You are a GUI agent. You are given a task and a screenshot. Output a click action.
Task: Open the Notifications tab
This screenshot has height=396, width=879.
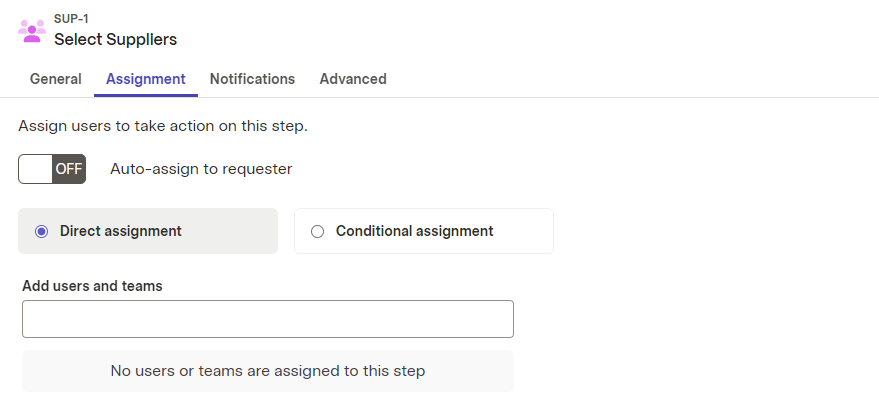tap(252, 79)
